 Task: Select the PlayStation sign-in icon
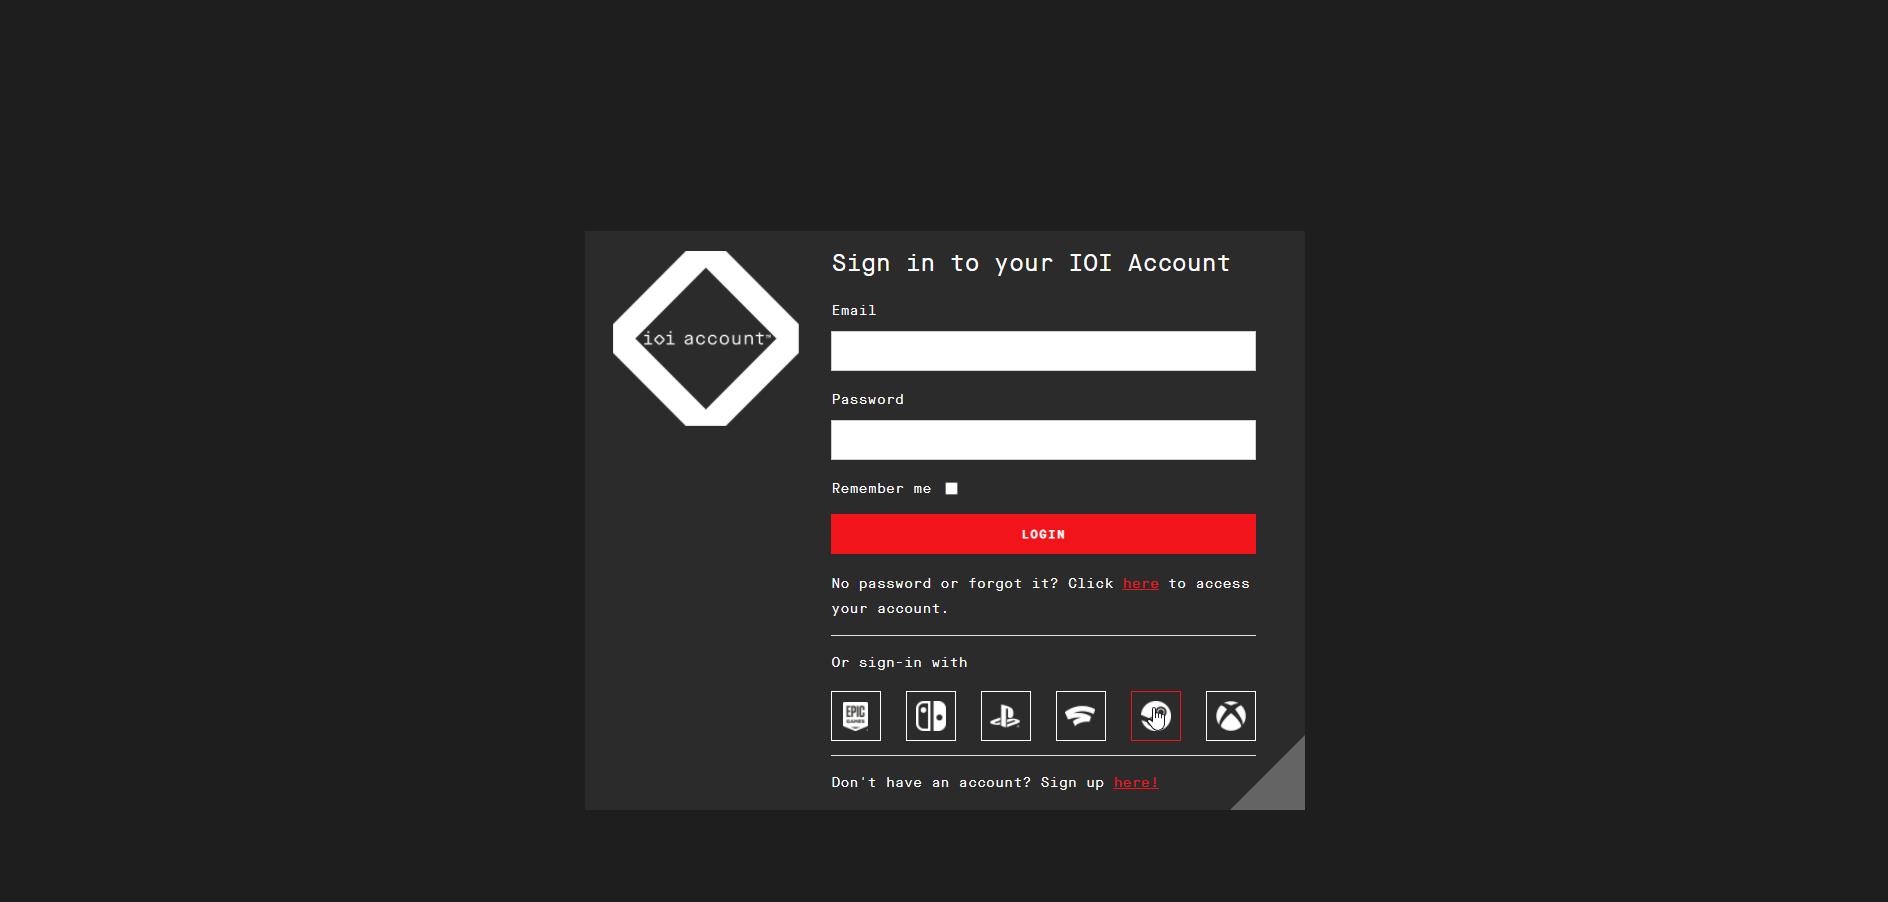click(1006, 716)
